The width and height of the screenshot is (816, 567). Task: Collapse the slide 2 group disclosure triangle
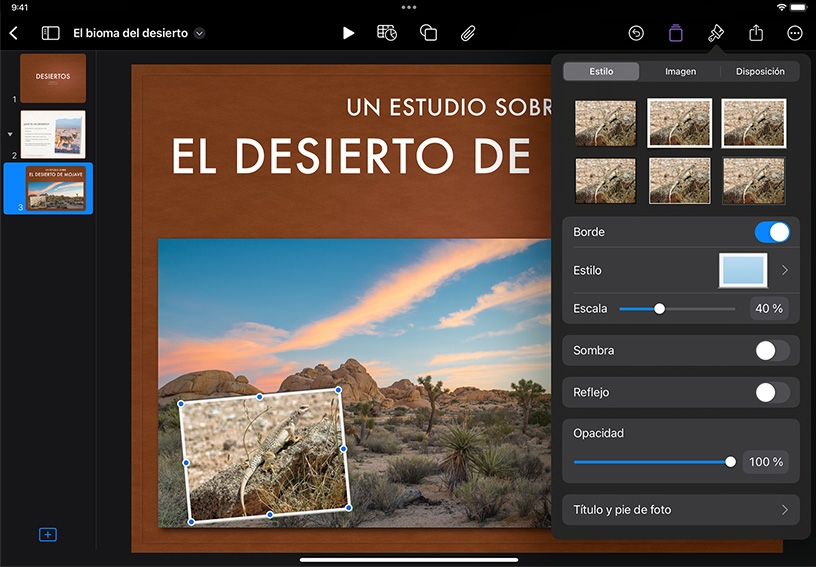(10, 134)
